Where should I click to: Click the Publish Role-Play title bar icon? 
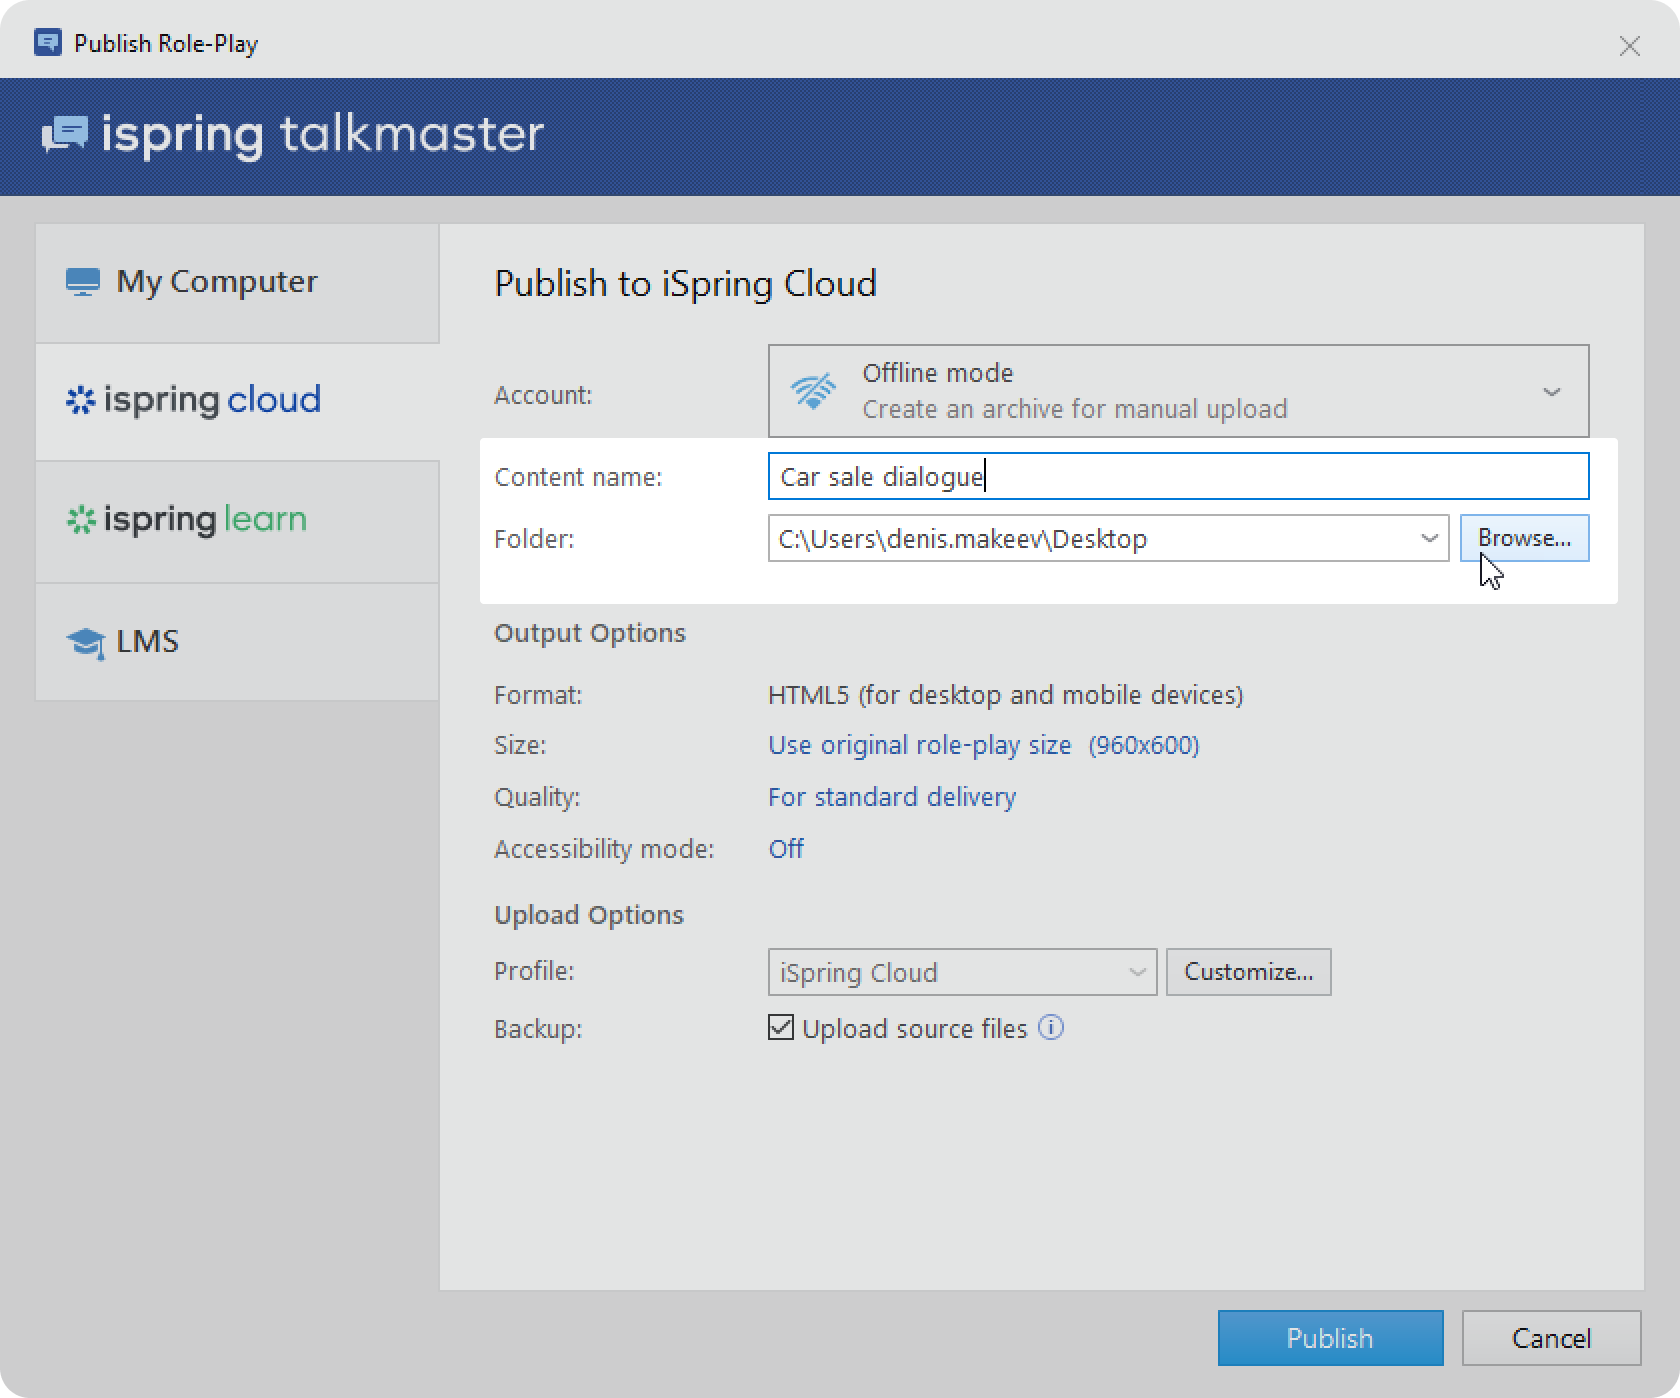47,43
